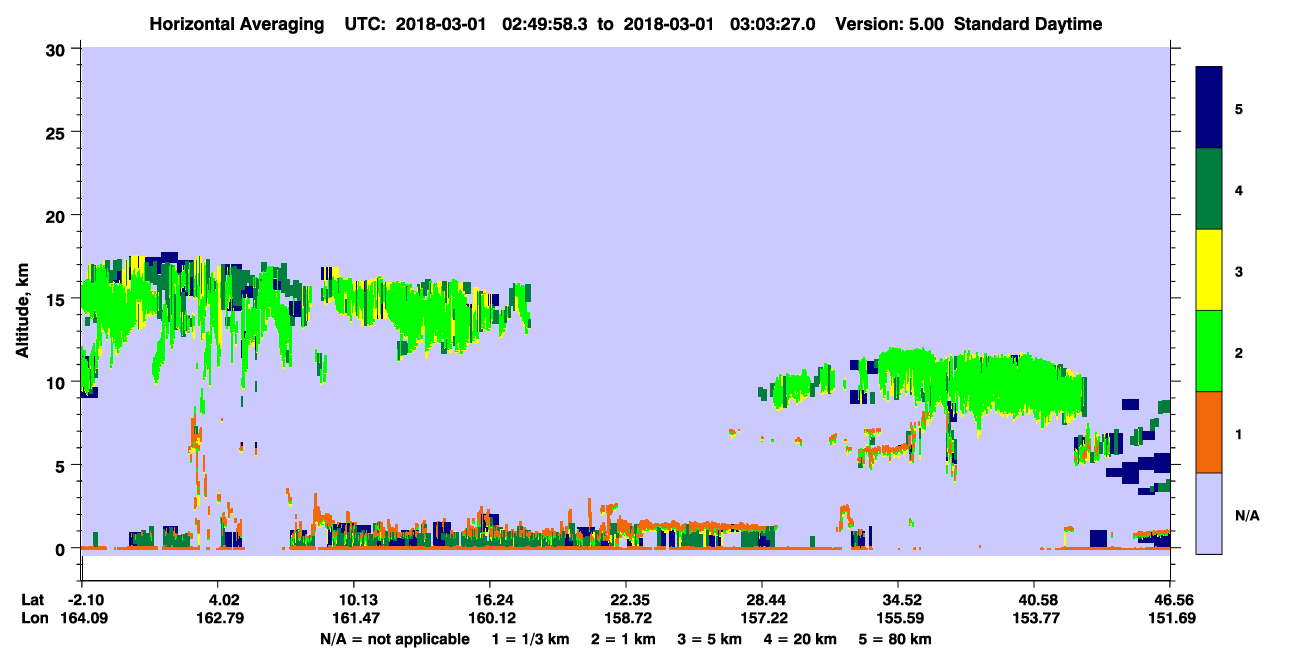The image size is (1300, 667).
Task: Click the lavender N/A color swatch
Action: [1209, 513]
